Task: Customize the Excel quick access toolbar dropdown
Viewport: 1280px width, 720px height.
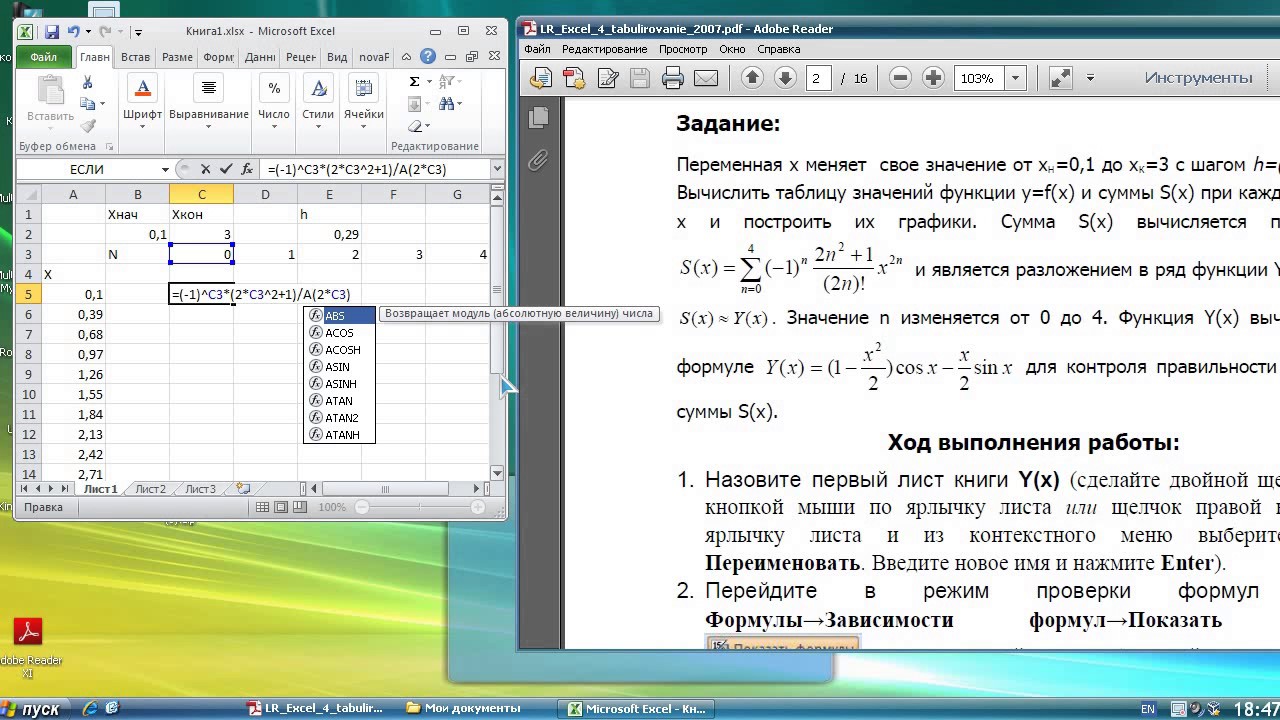Action: click(x=138, y=33)
